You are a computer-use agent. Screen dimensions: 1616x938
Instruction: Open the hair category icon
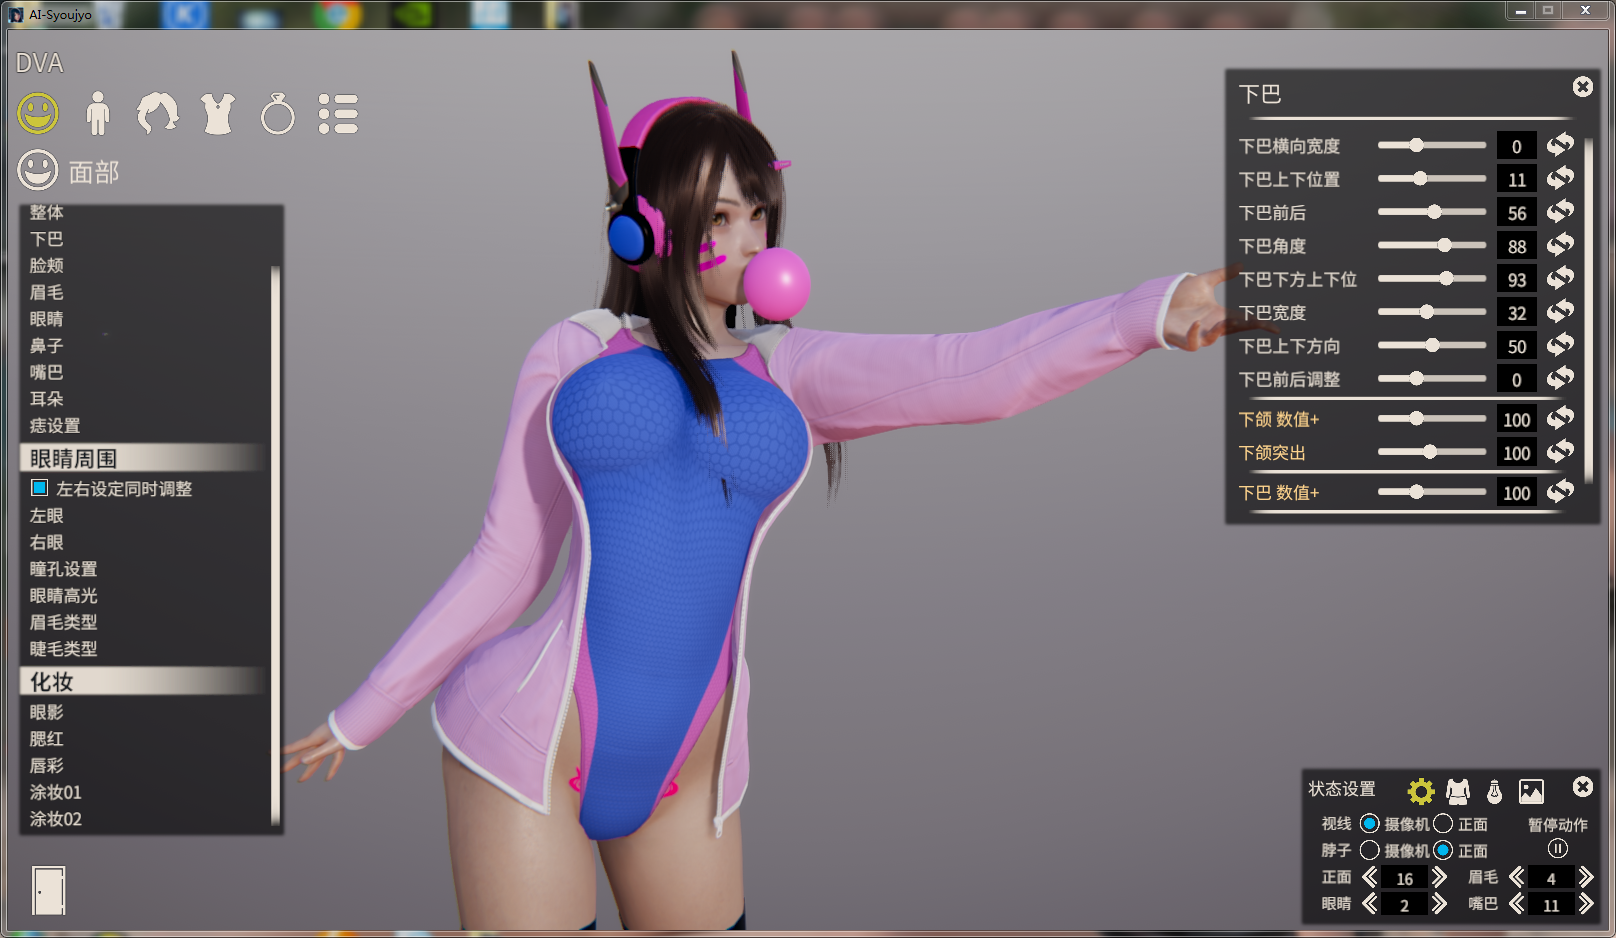pos(158,114)
